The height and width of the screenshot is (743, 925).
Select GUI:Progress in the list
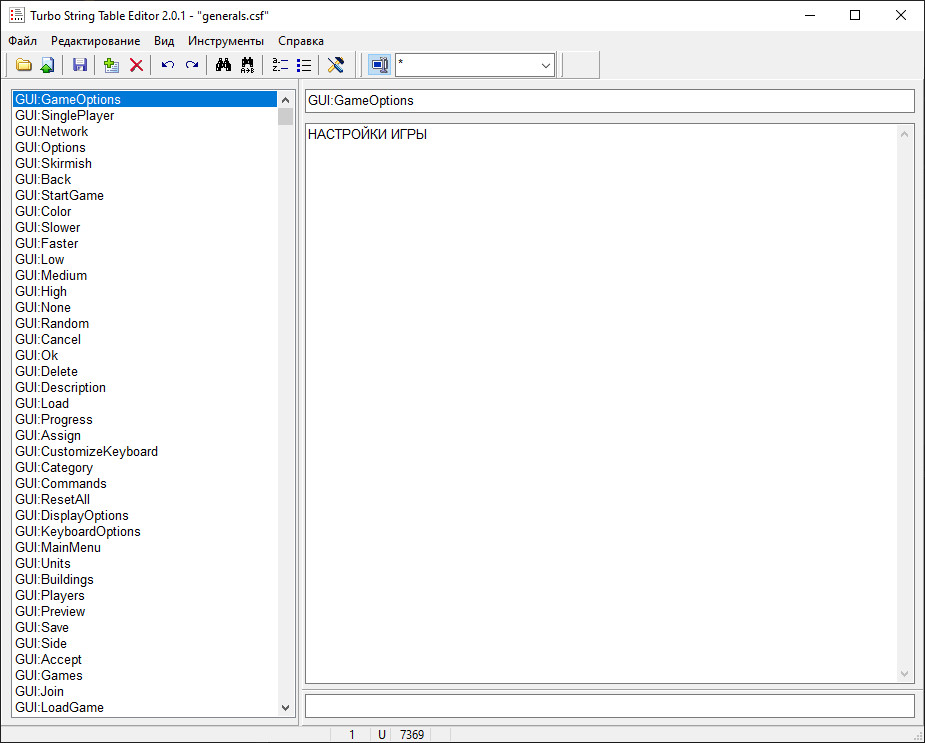145,419
